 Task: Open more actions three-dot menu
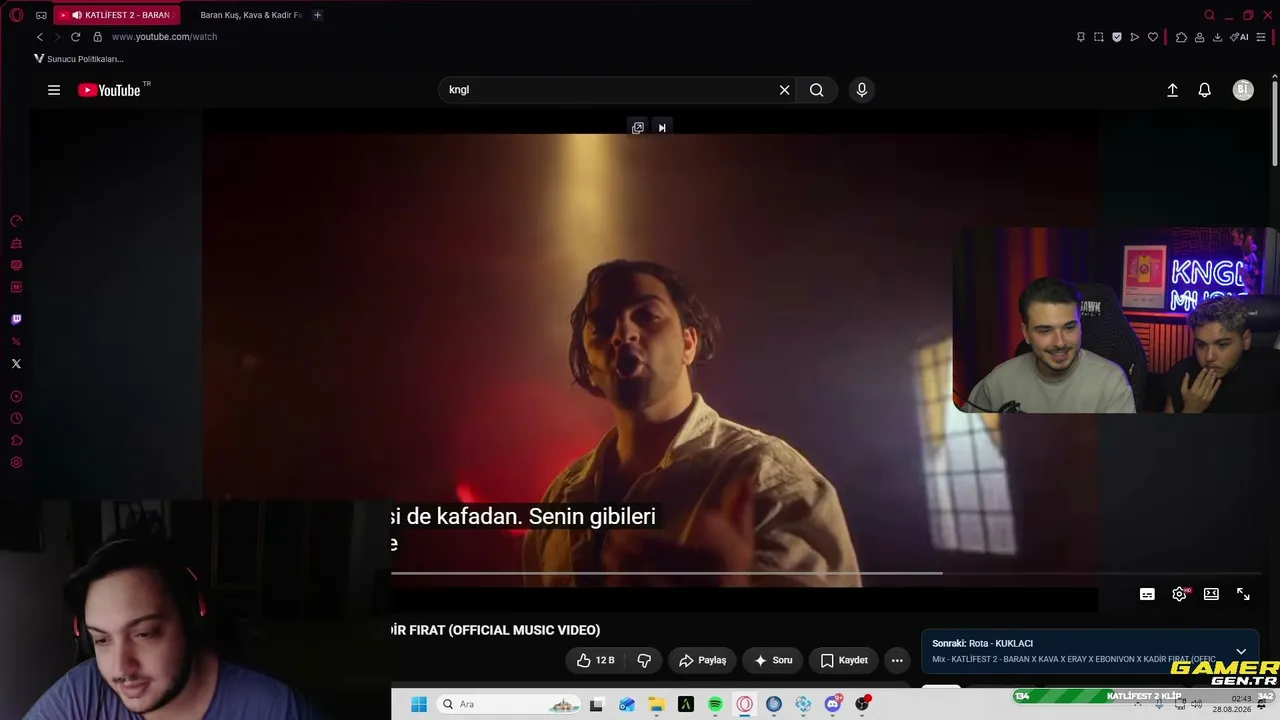897,660
